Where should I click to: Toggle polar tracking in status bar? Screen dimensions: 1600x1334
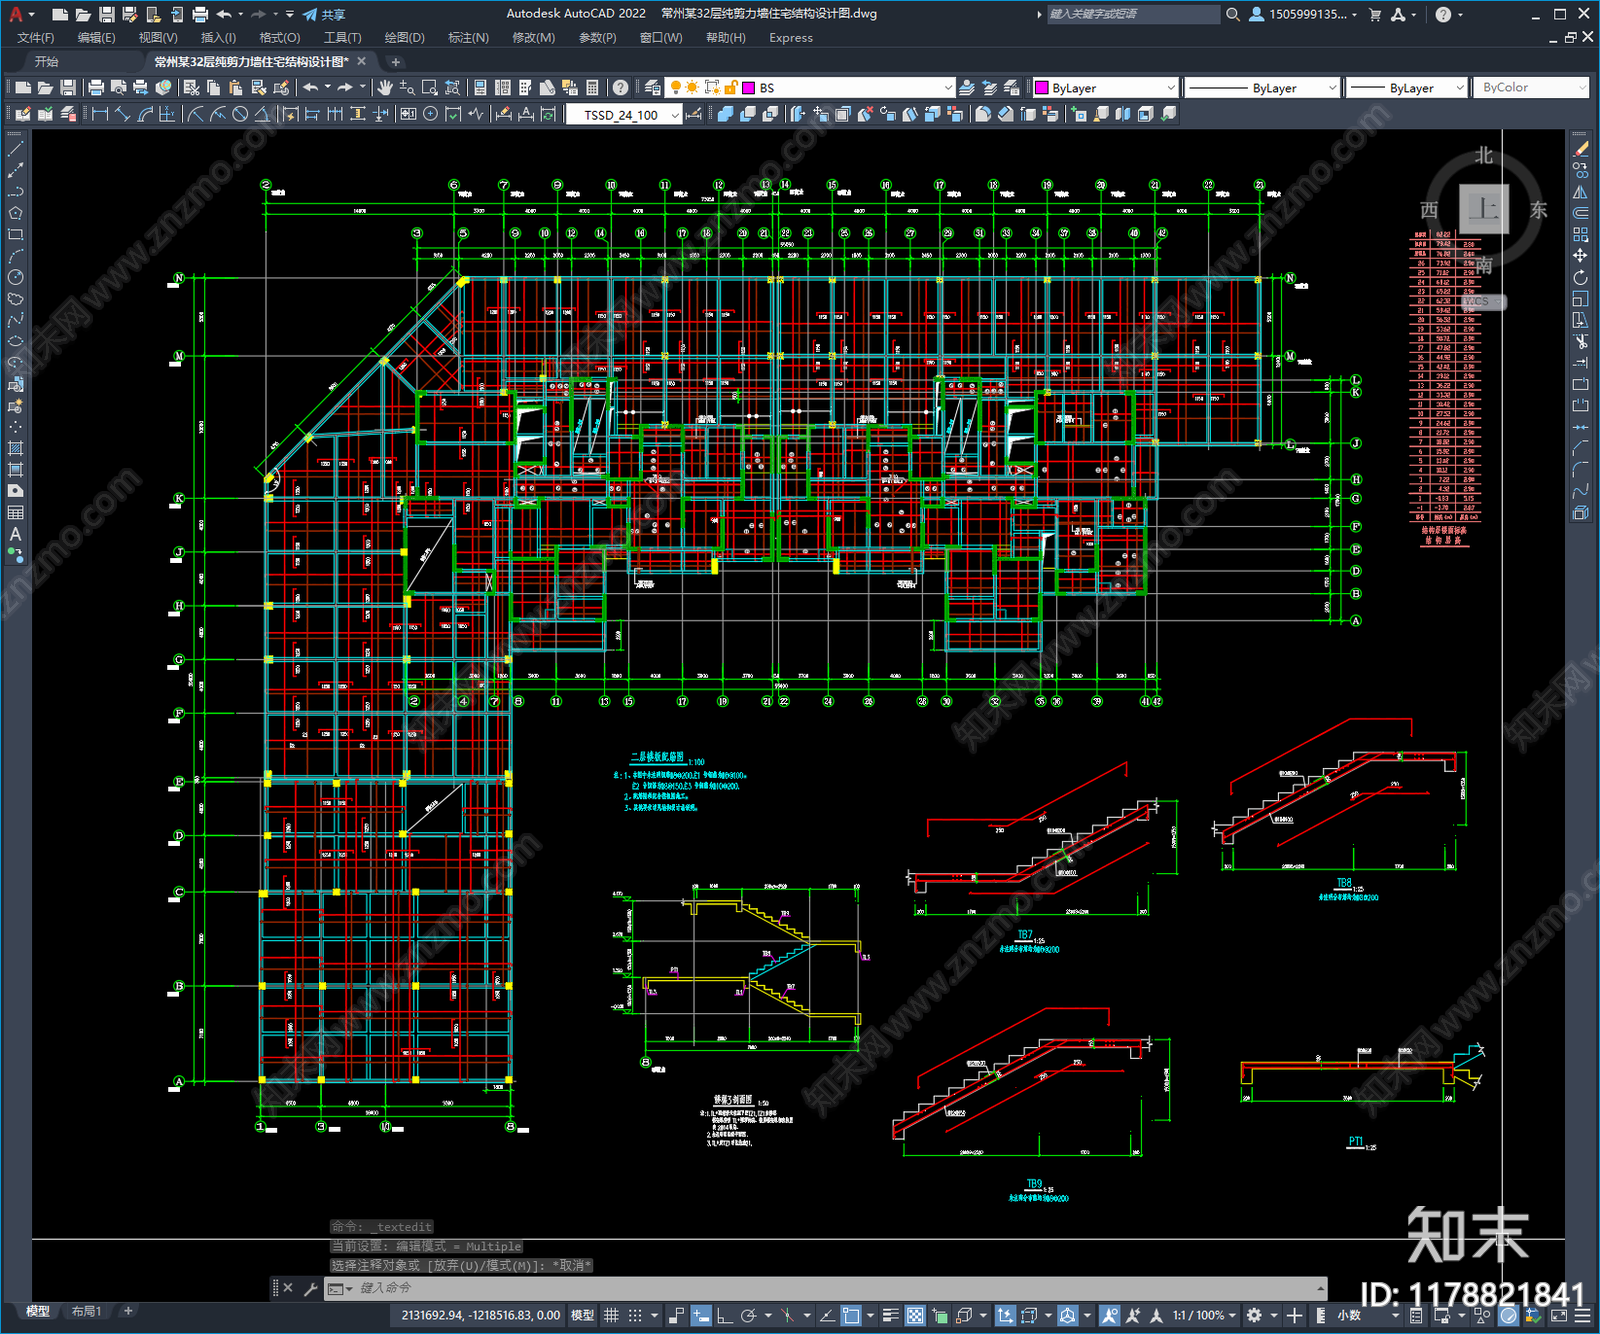[x=748, y=1315]
